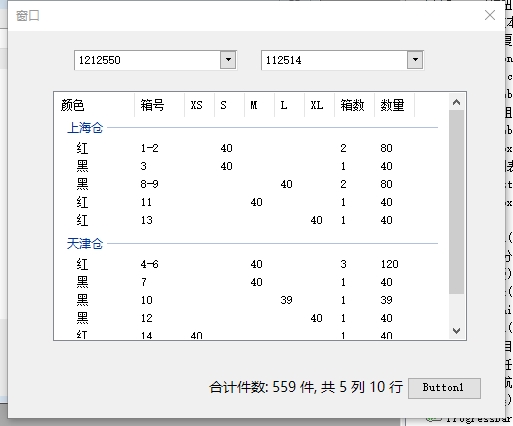Open the 112514 combo box dropdown arrow
The height and width of the screenshot is (426, 513).
[x=415, y=60]
